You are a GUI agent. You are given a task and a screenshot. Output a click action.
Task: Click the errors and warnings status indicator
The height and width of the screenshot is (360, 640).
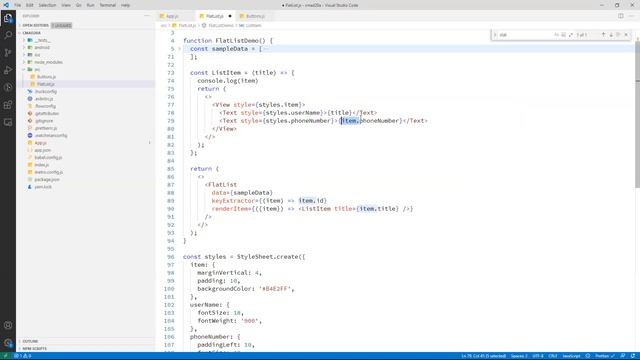click(x=23, y=356)
